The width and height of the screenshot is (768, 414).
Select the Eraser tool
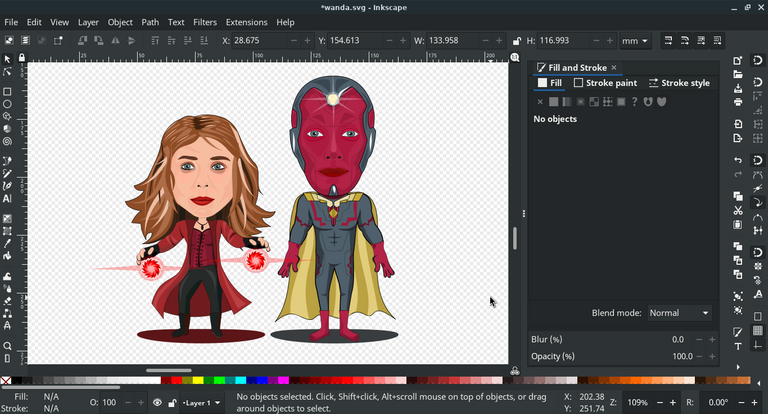[x=7, y=301]
